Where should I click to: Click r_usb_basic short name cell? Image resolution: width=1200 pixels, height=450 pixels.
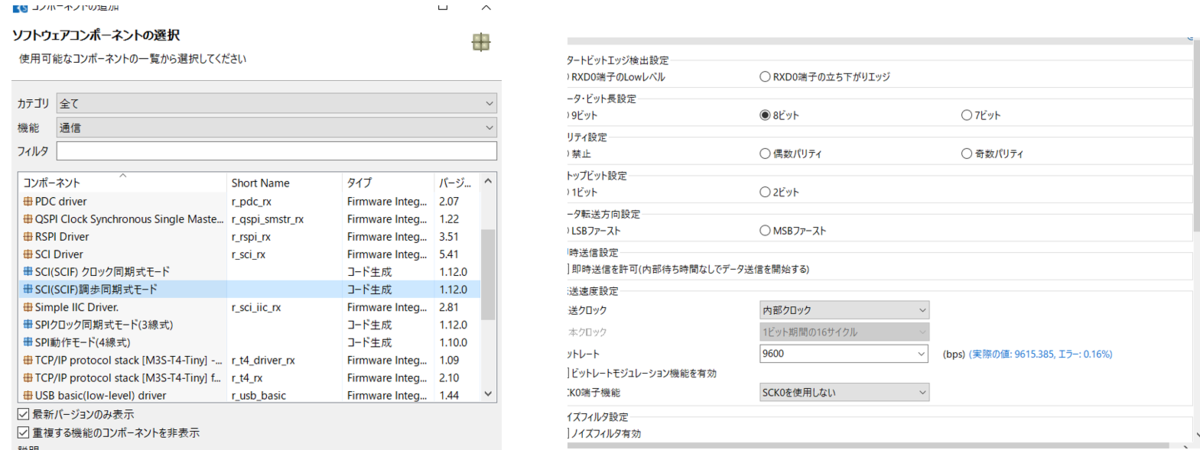coord(259,395)
